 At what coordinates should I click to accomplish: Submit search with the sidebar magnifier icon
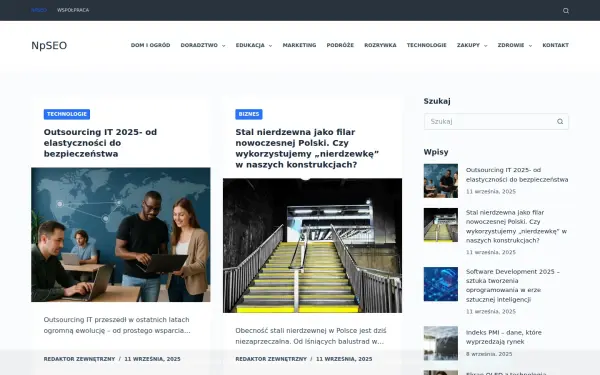click(560, 122)
